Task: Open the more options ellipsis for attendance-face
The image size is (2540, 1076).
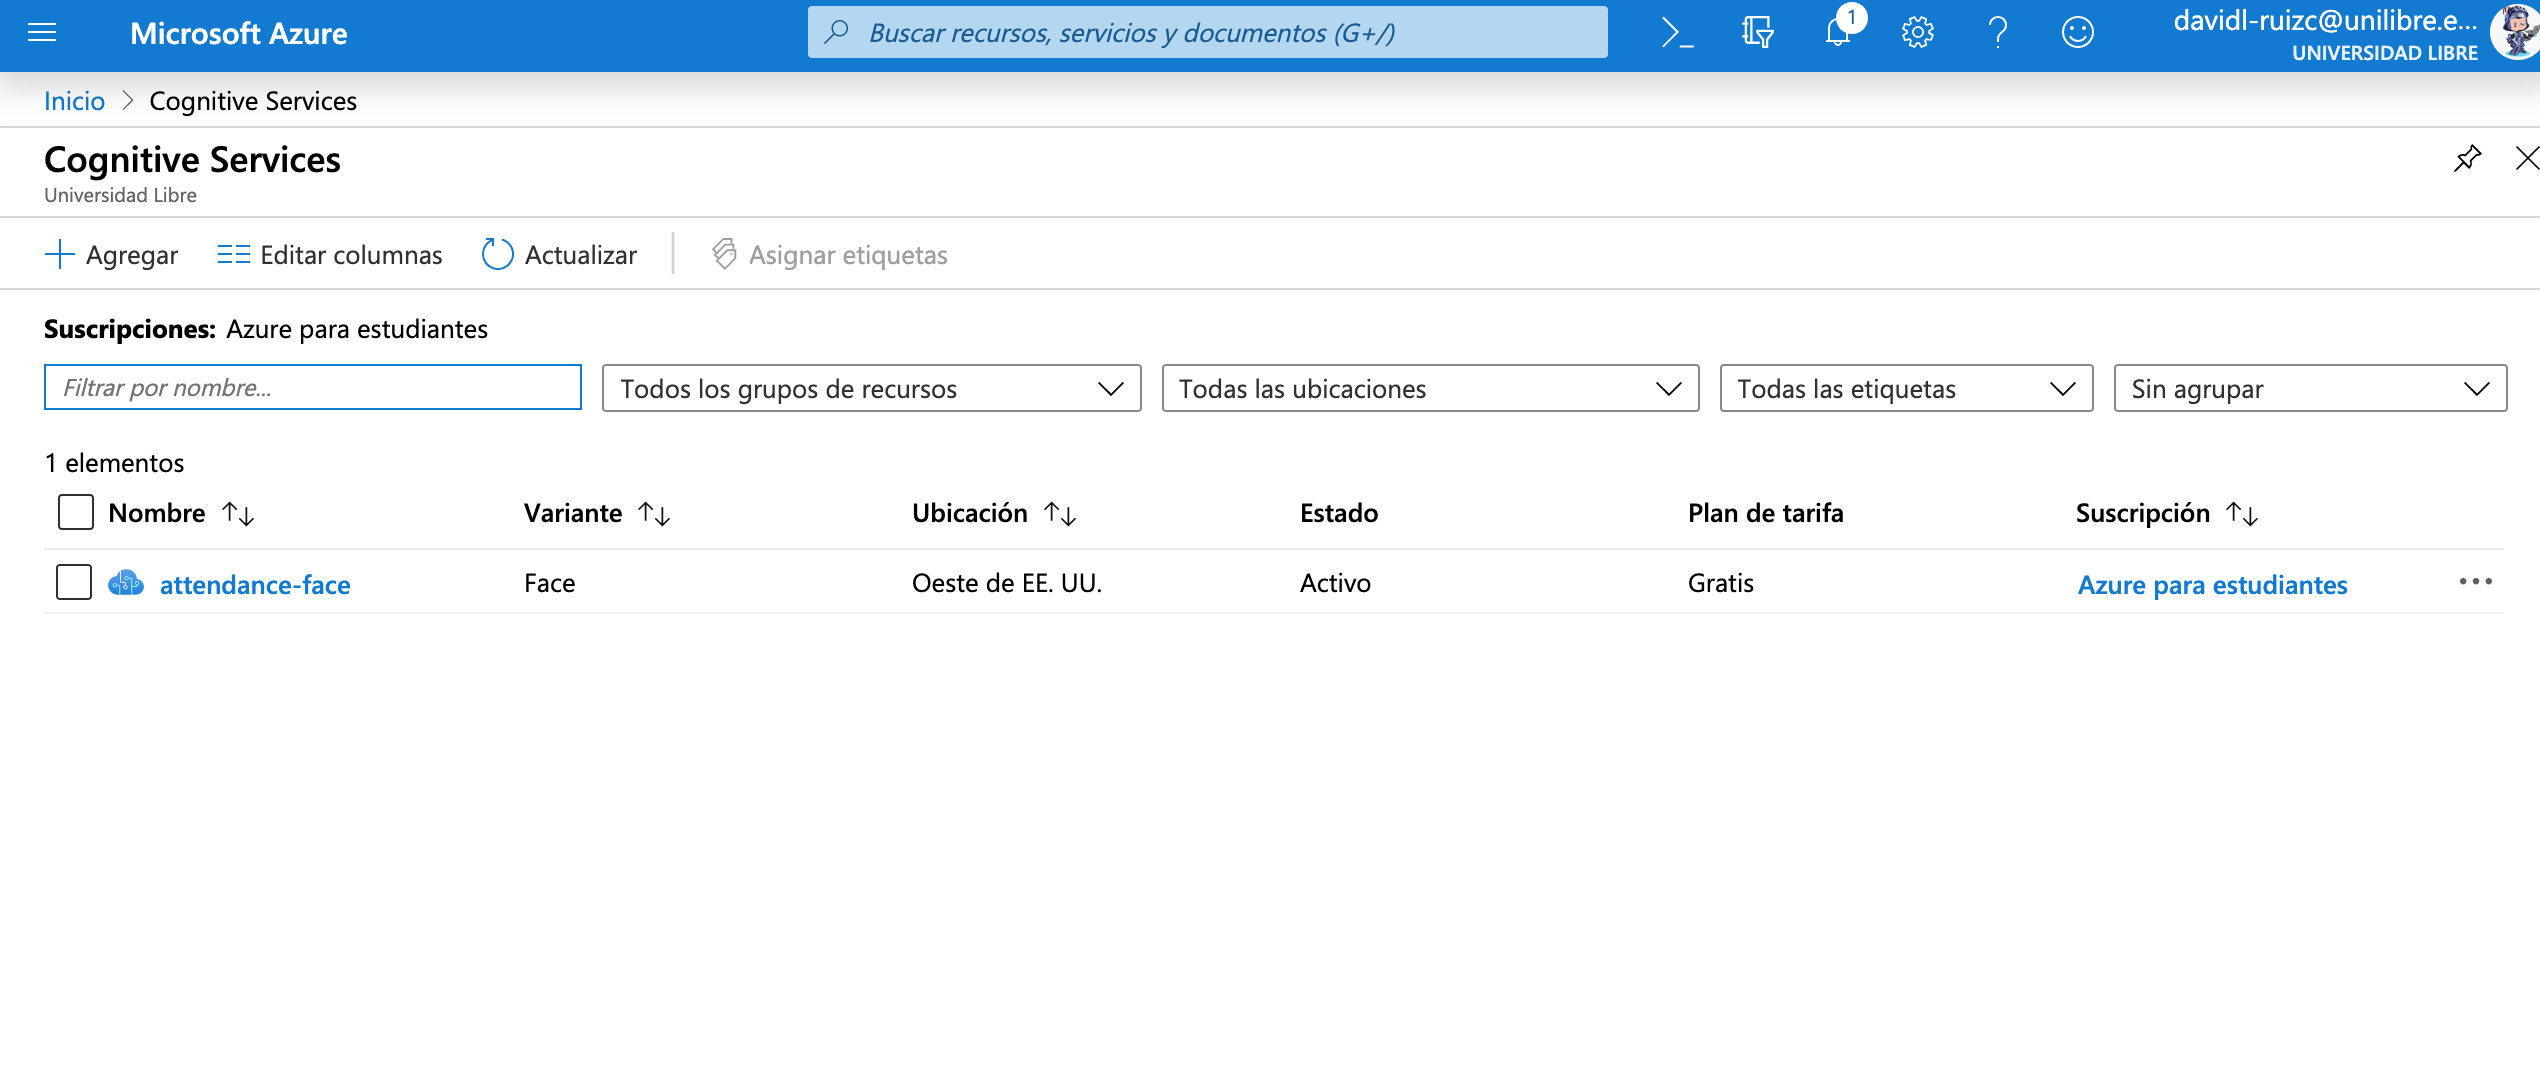Action: click(2475, 582)
